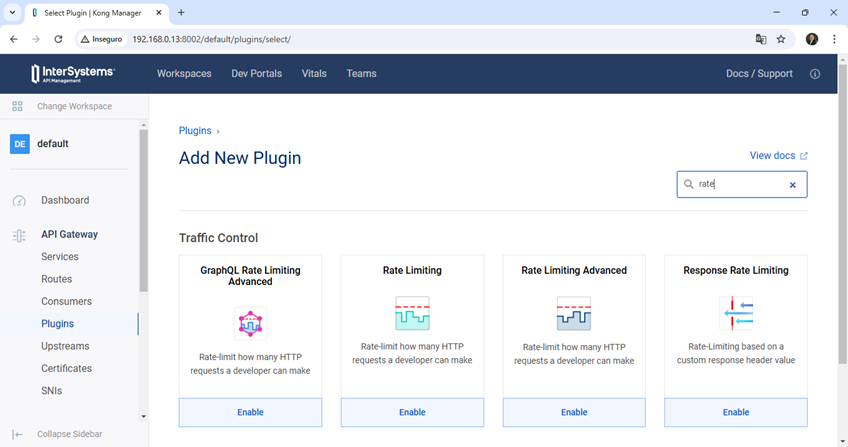Image resolution: width=848 pixels, height=447 pixels.
Task: Click the Chrome translate page icon
Action: (x=761, y=39)
